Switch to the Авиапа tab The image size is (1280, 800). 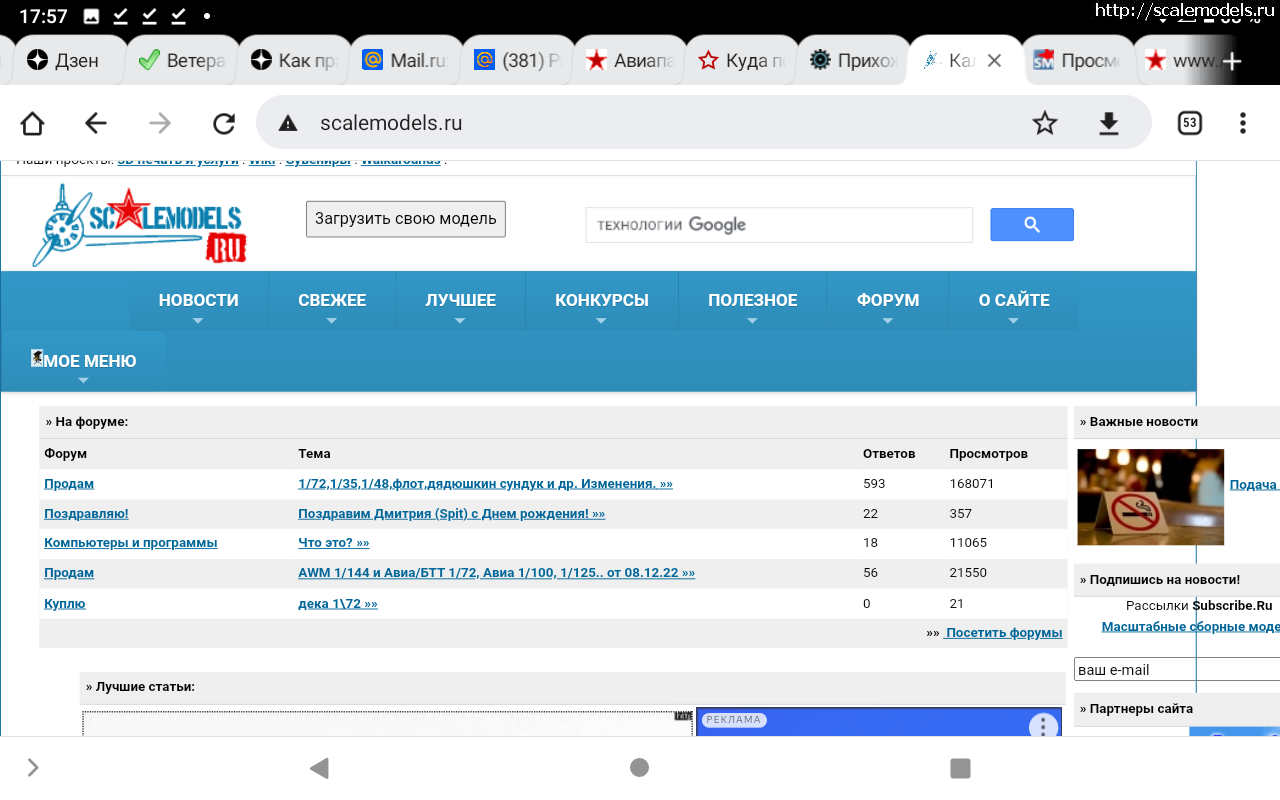pos(630,61)
